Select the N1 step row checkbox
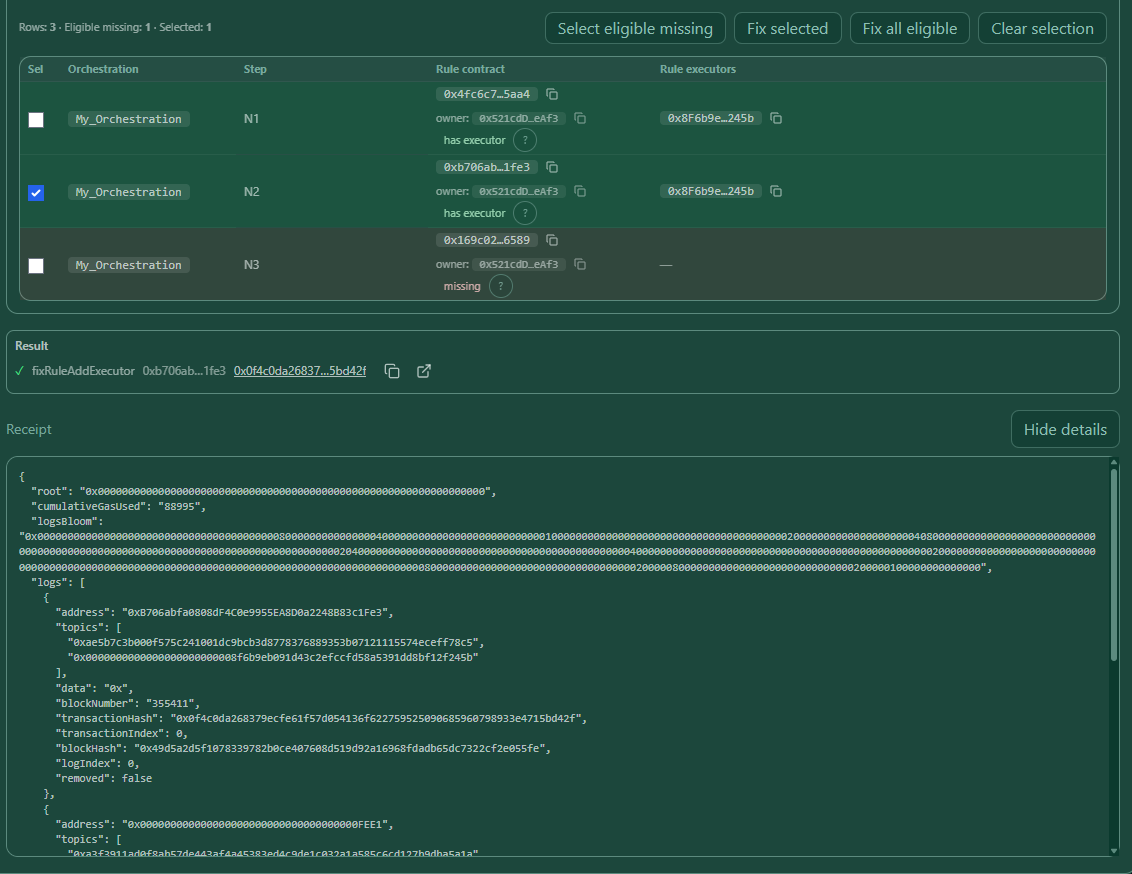1132x874 pixels. (36, 120)
